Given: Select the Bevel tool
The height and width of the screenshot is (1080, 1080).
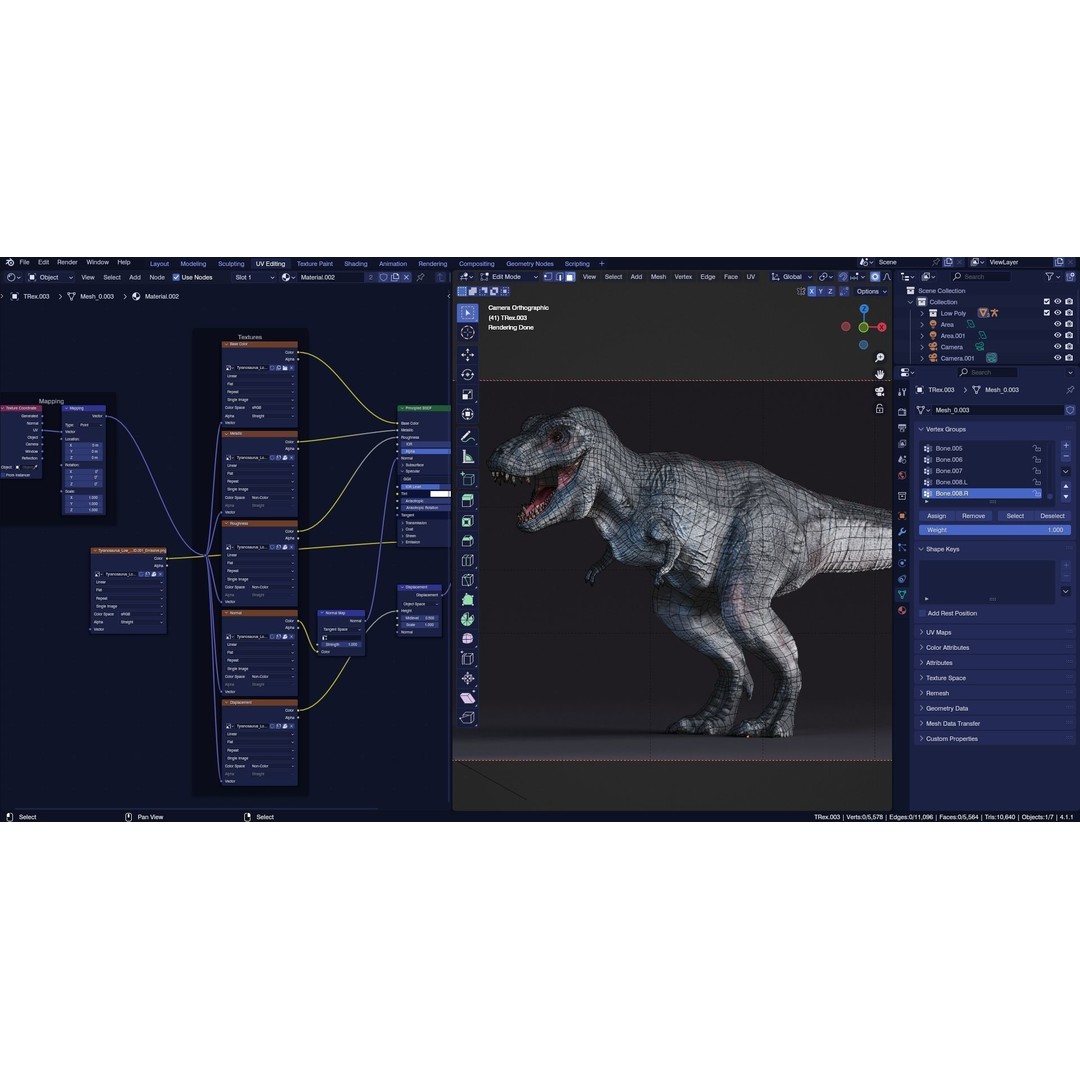Looking at the screenshot, I should (x=468, y=541).
